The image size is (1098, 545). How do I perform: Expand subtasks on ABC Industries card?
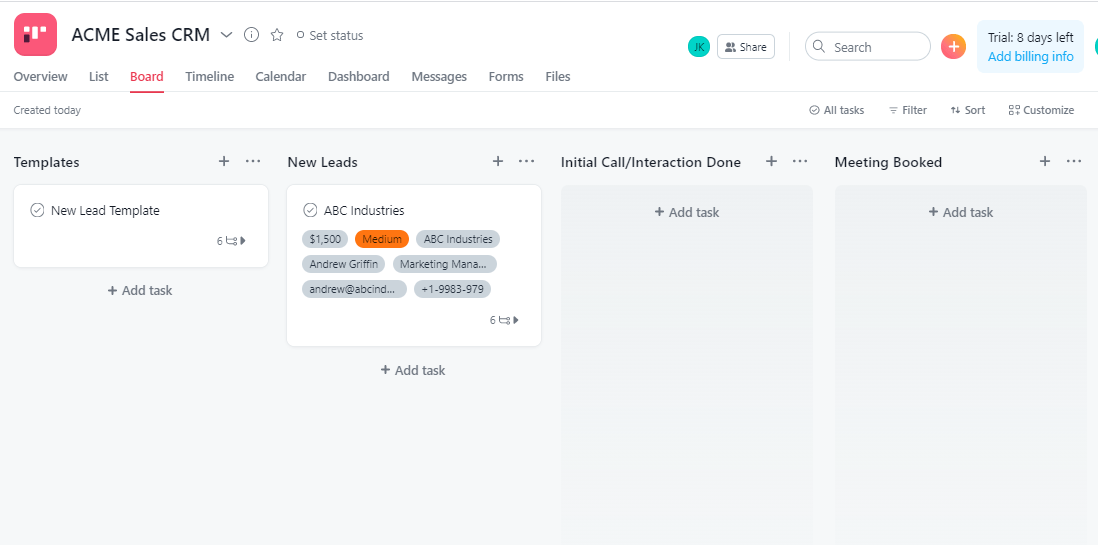504,320
